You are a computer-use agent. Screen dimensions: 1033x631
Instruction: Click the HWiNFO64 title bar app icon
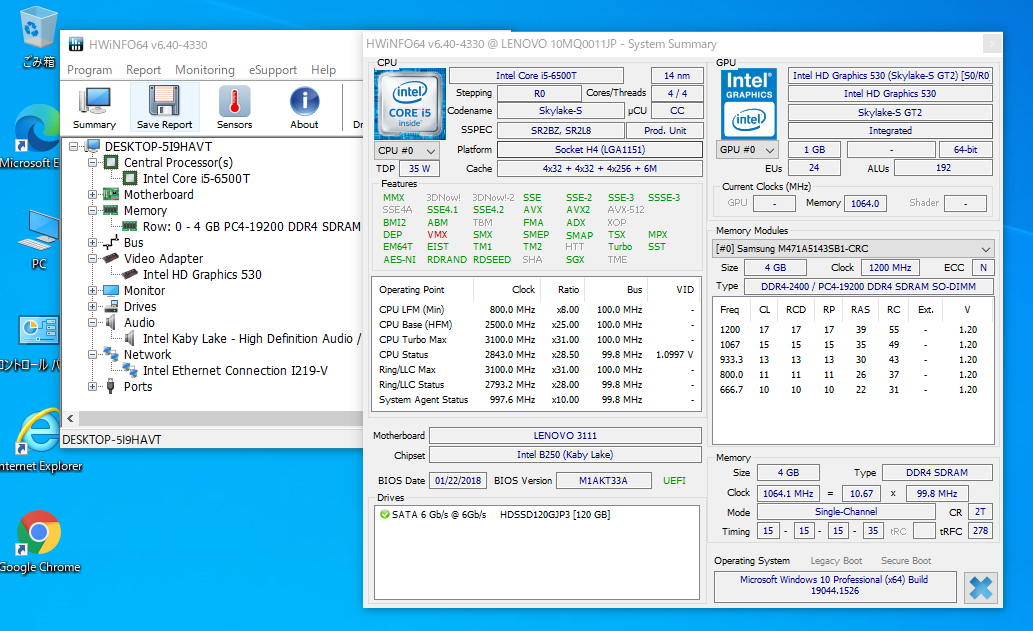[76, 44]
